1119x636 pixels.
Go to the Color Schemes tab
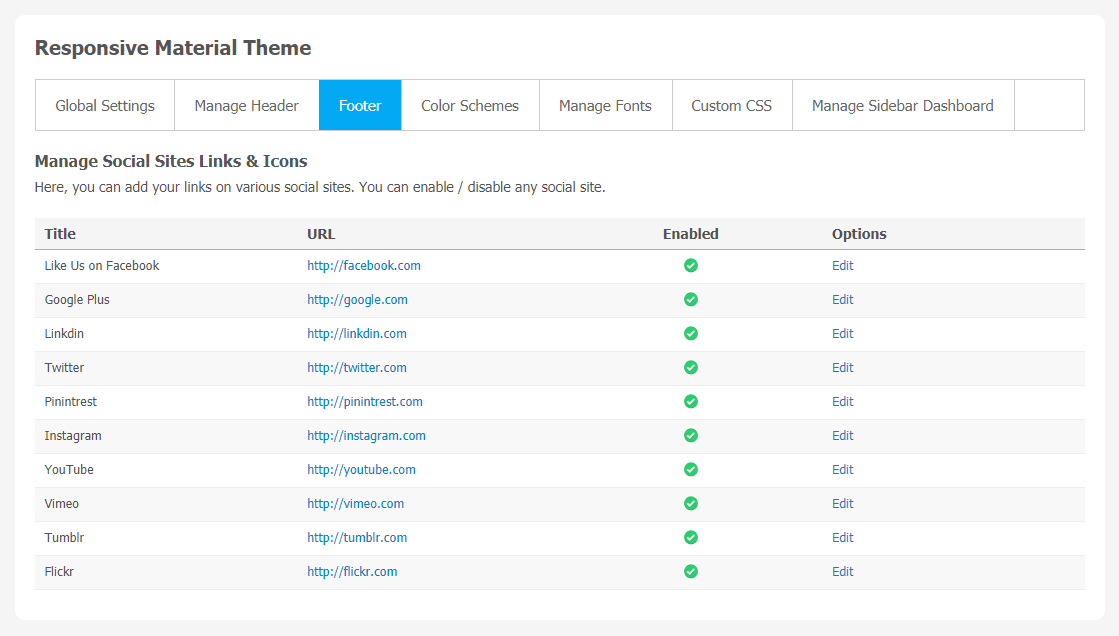[470, 106]
